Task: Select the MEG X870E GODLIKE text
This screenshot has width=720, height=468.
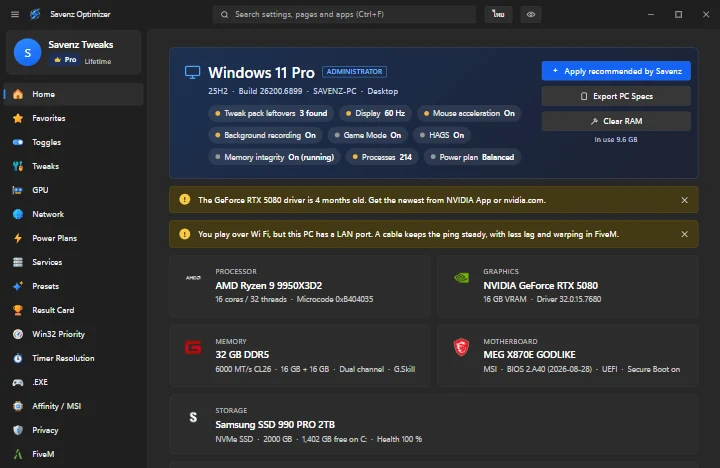Action: tap(529, 355)
